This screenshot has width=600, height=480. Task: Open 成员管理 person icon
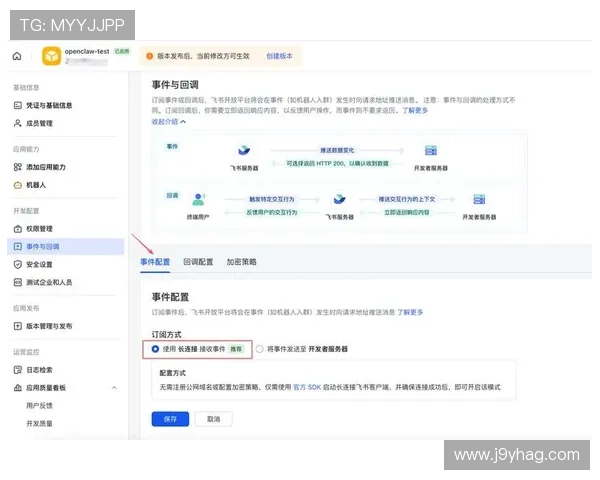click(x=18, y=123)
